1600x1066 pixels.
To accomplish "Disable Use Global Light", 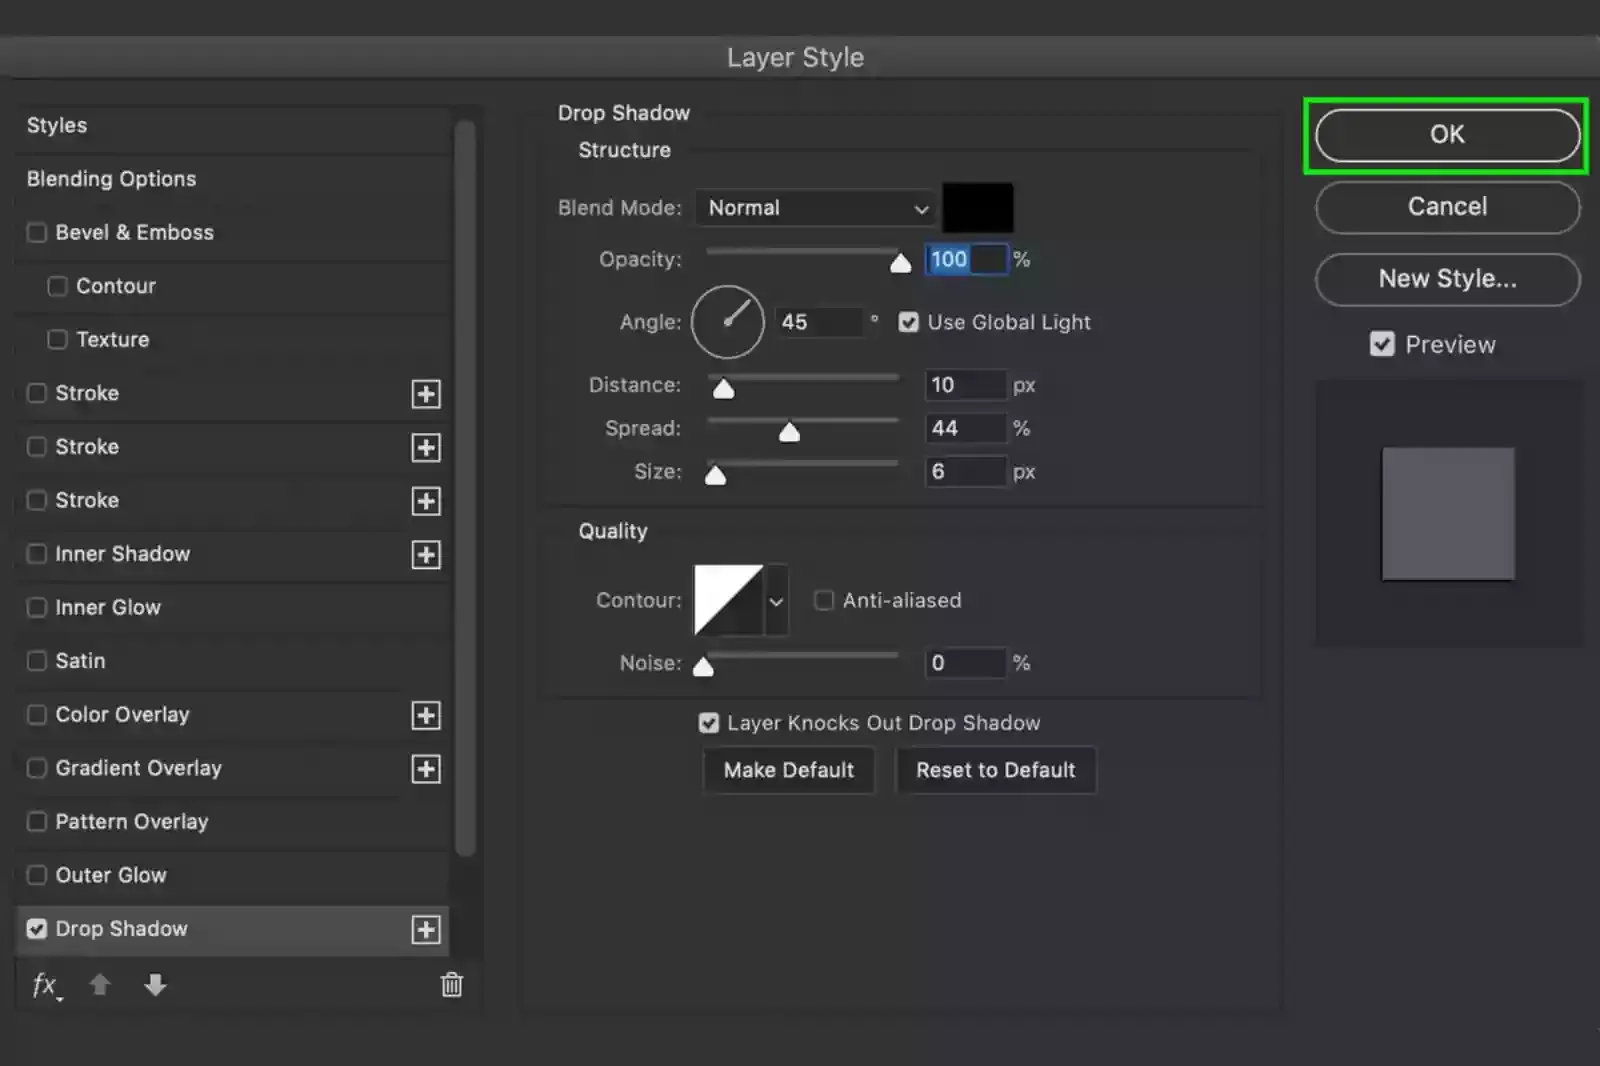I will (x=908, y=322).
